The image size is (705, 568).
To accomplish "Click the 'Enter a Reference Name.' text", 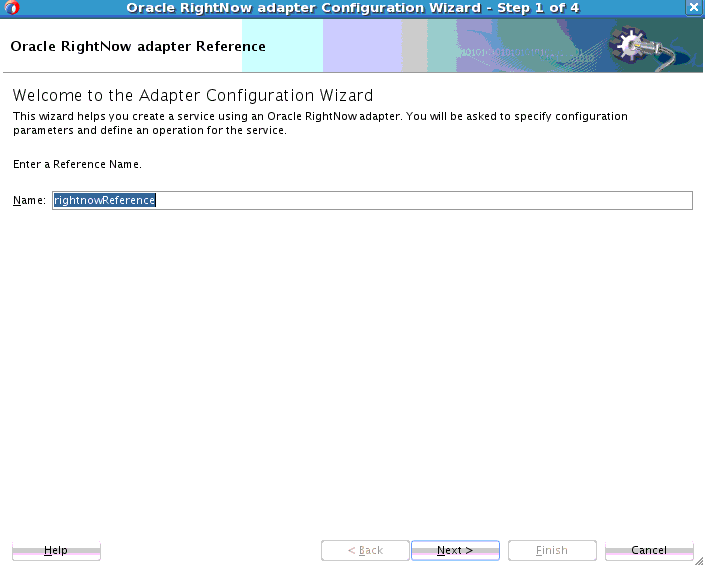I will pyautogui.click(x=77, y=164).
